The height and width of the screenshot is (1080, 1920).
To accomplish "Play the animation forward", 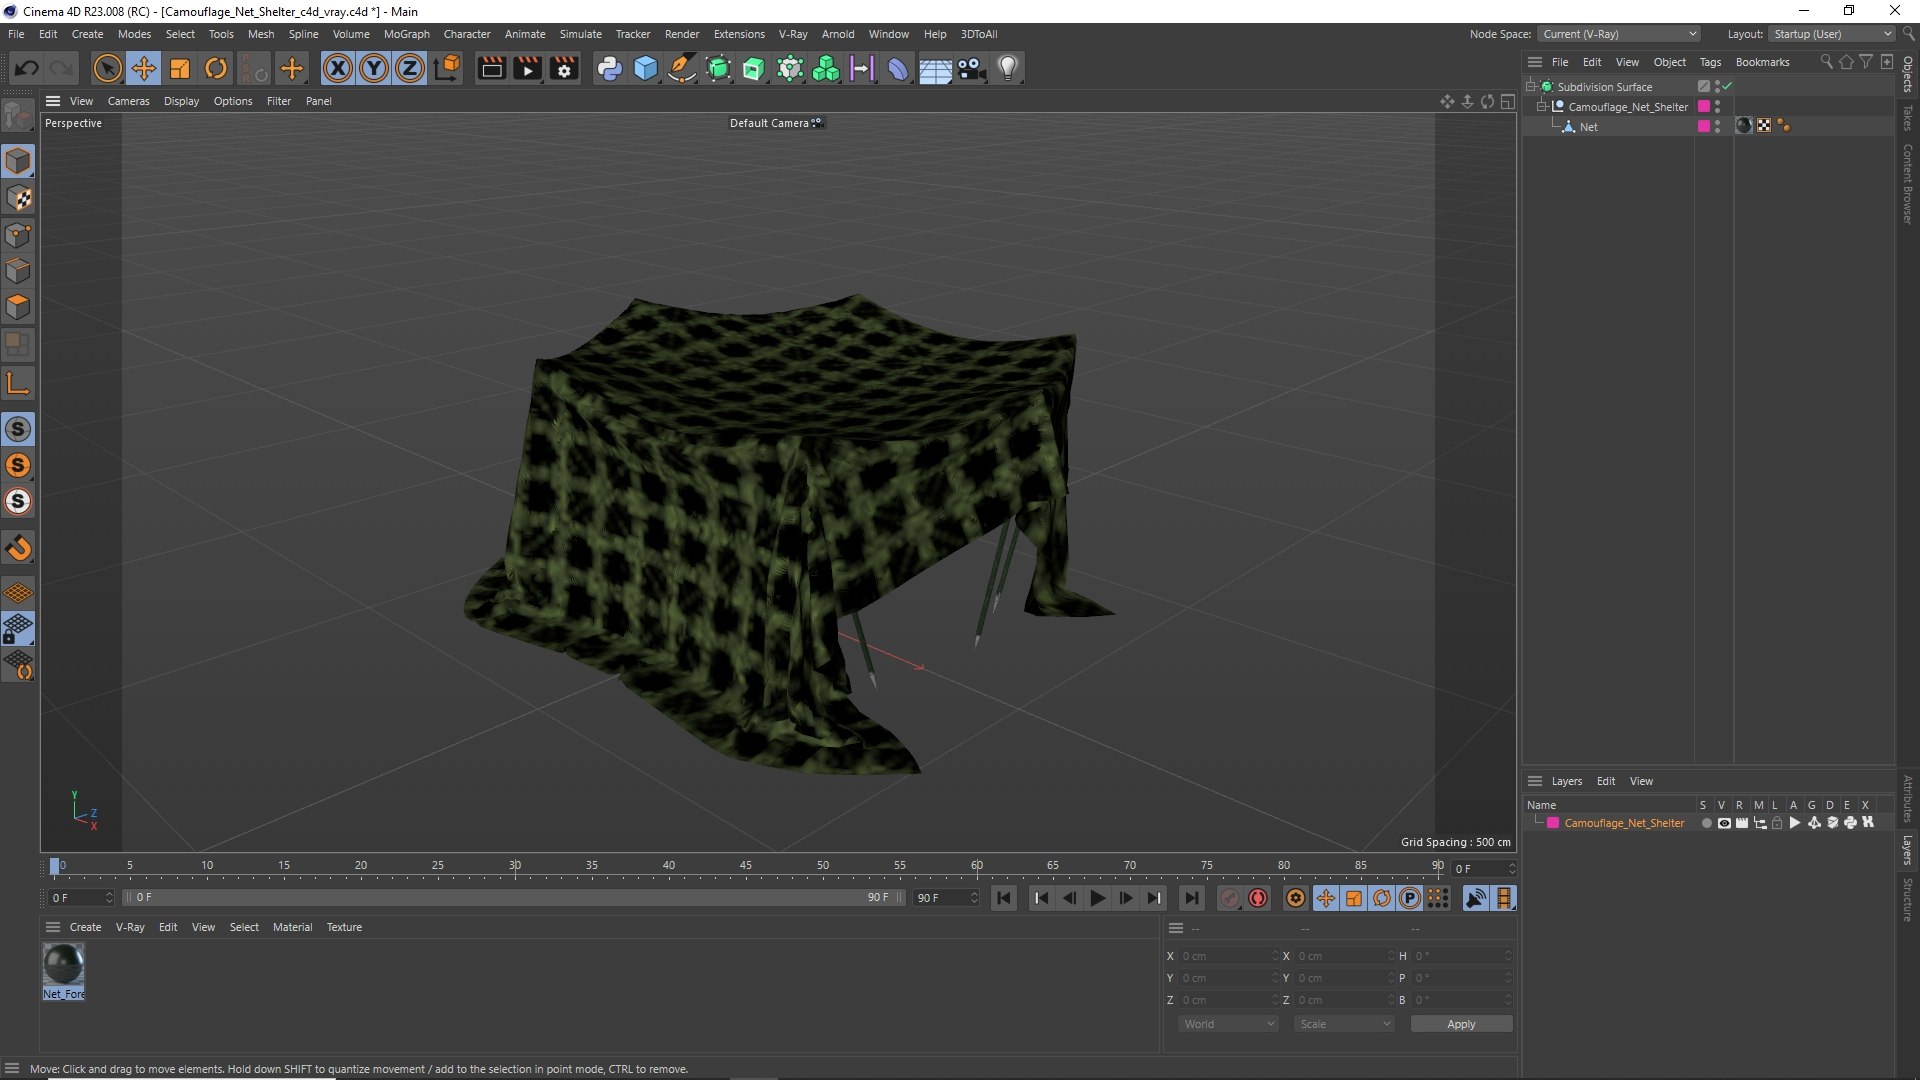I will pos(1097,898).
